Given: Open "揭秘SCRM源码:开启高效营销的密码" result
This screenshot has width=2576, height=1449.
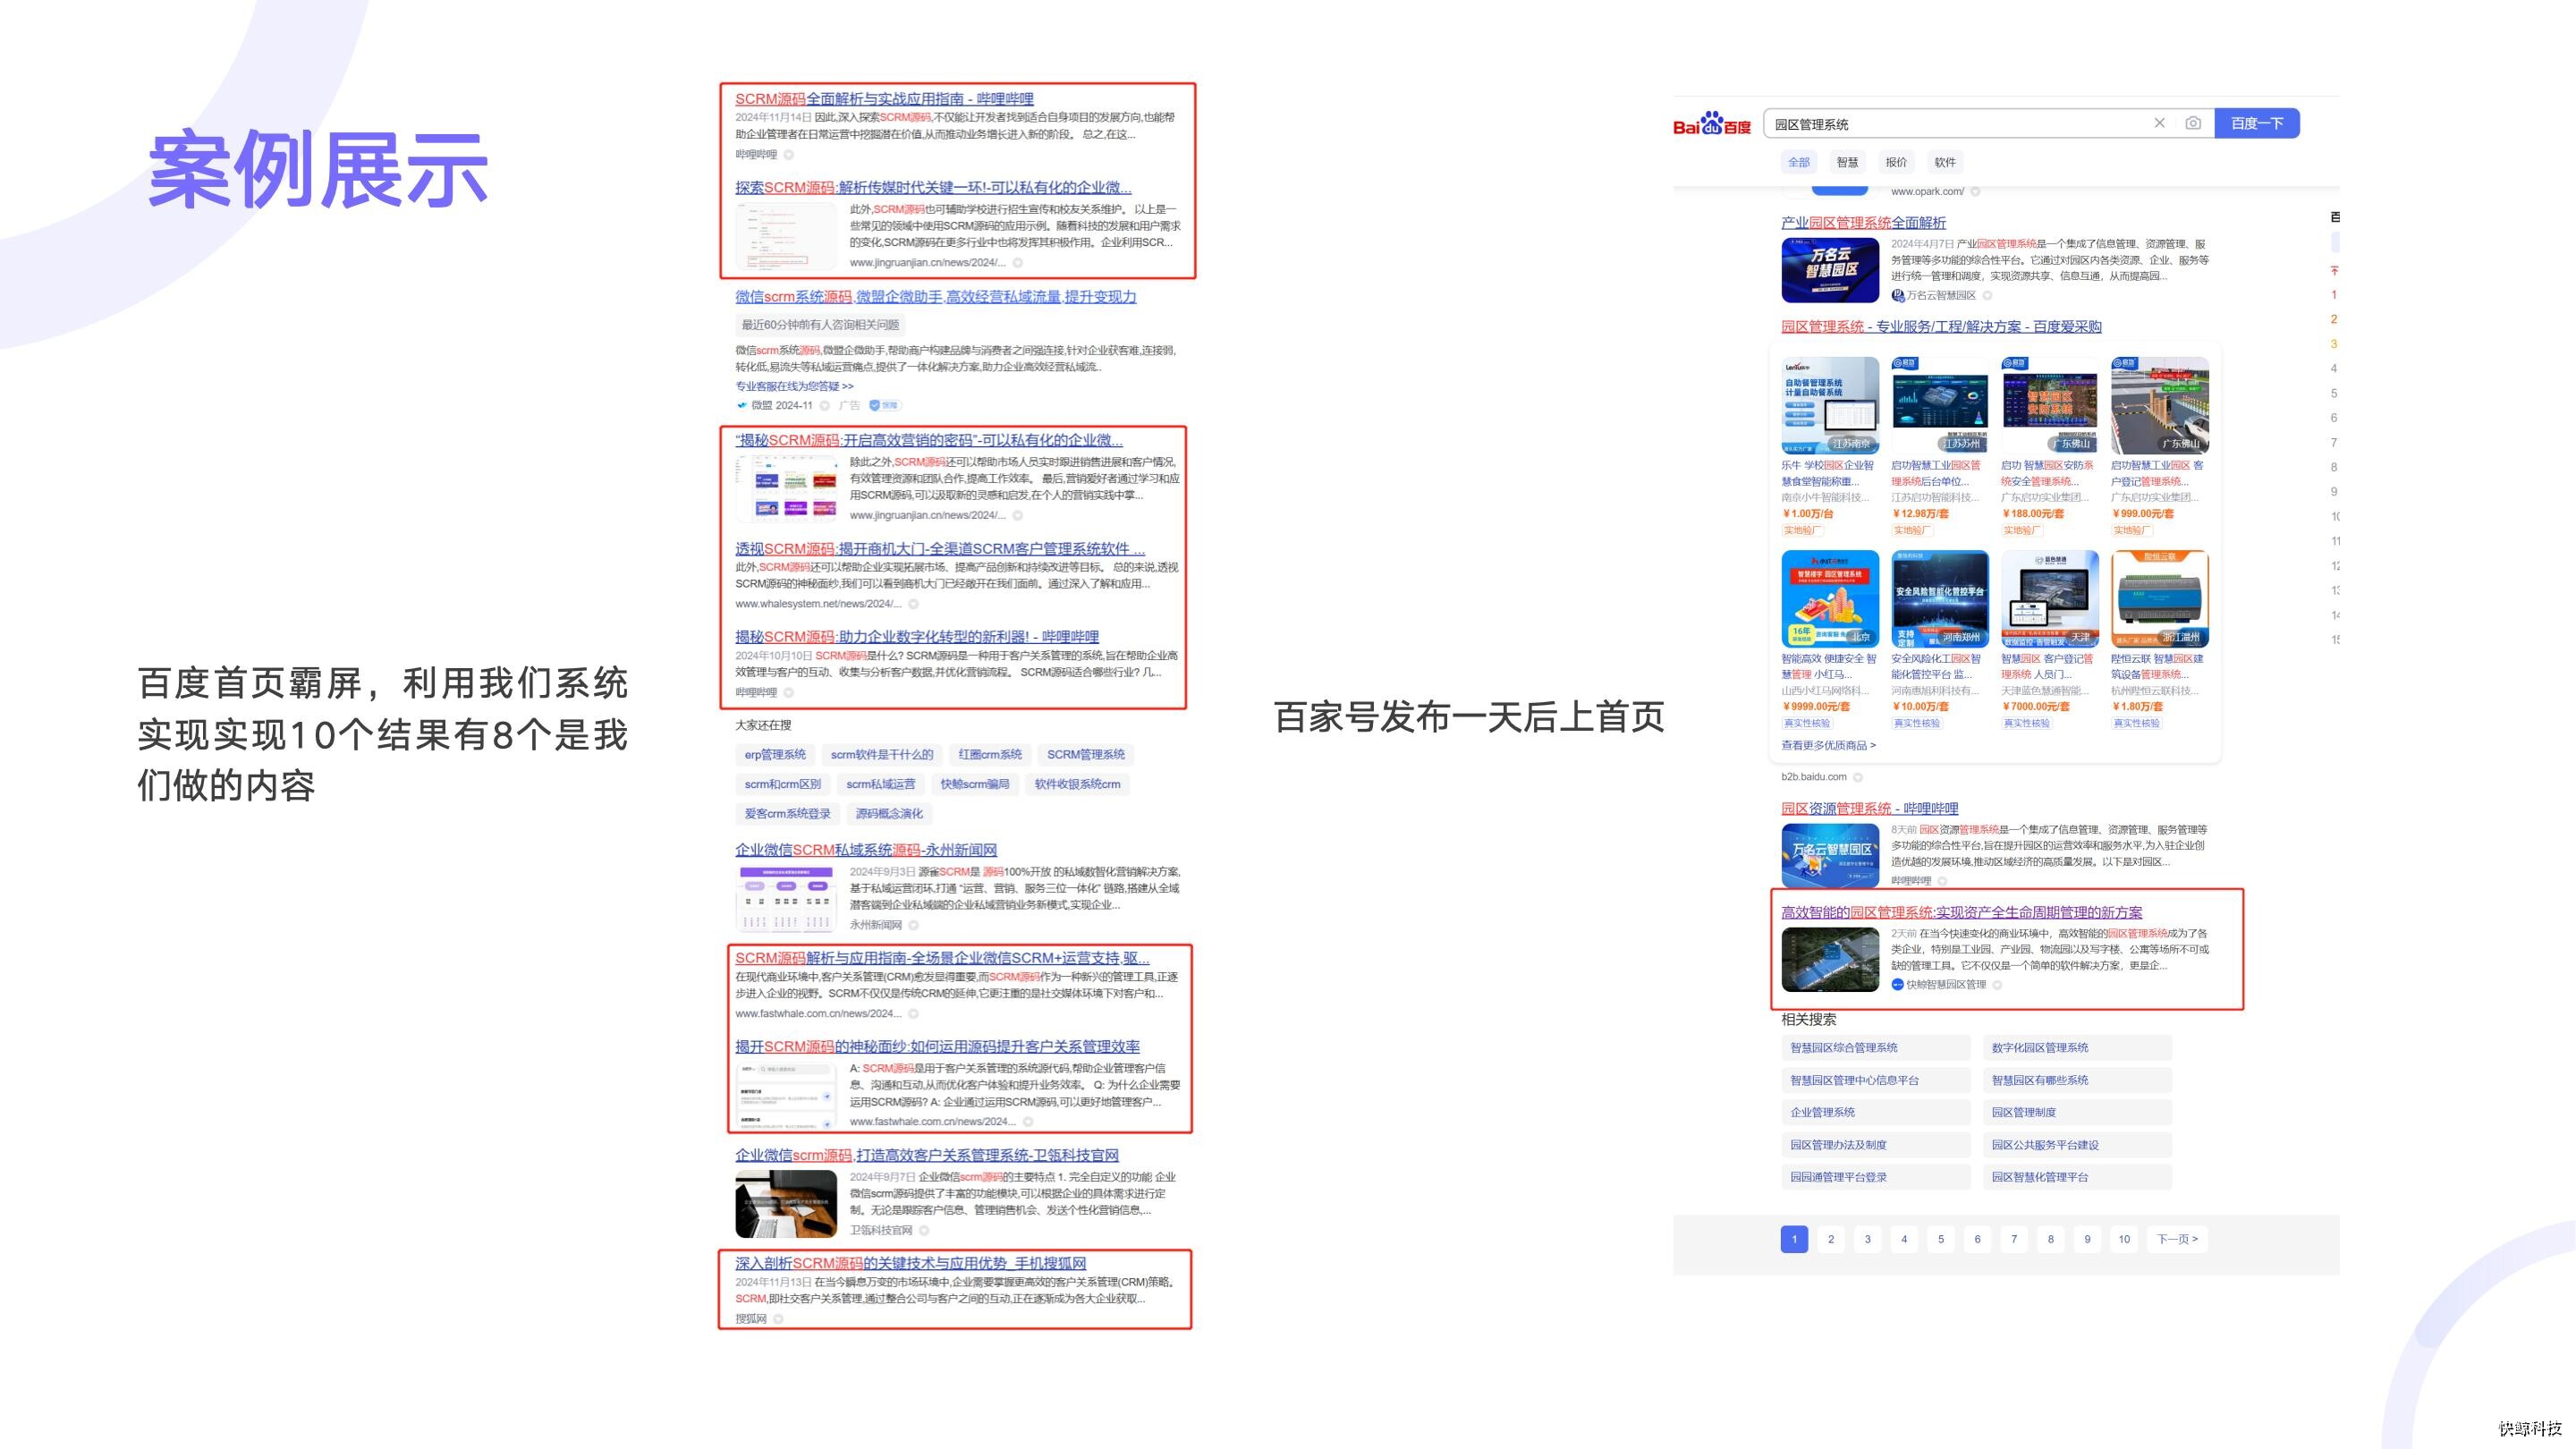Looking at the screenshot, I should pyautogui.click(x=929, y=440).
